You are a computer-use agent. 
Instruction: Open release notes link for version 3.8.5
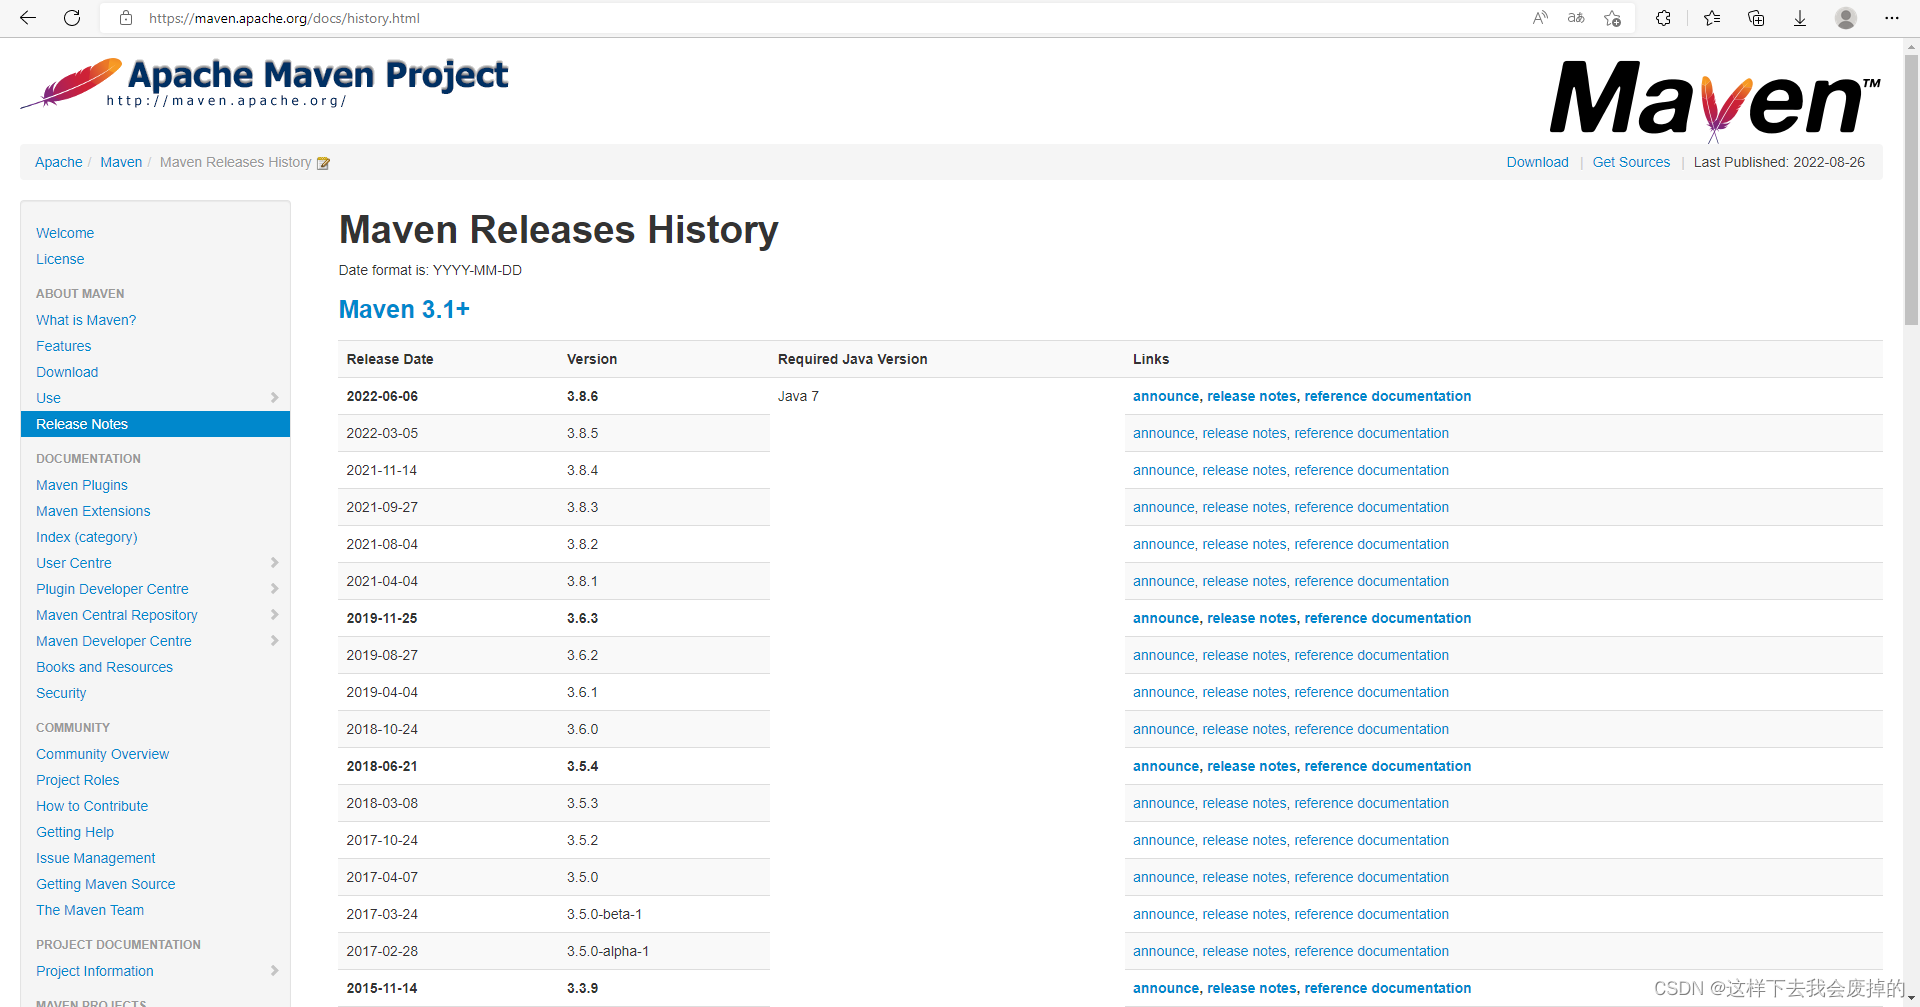click(x=1244, y=433)
